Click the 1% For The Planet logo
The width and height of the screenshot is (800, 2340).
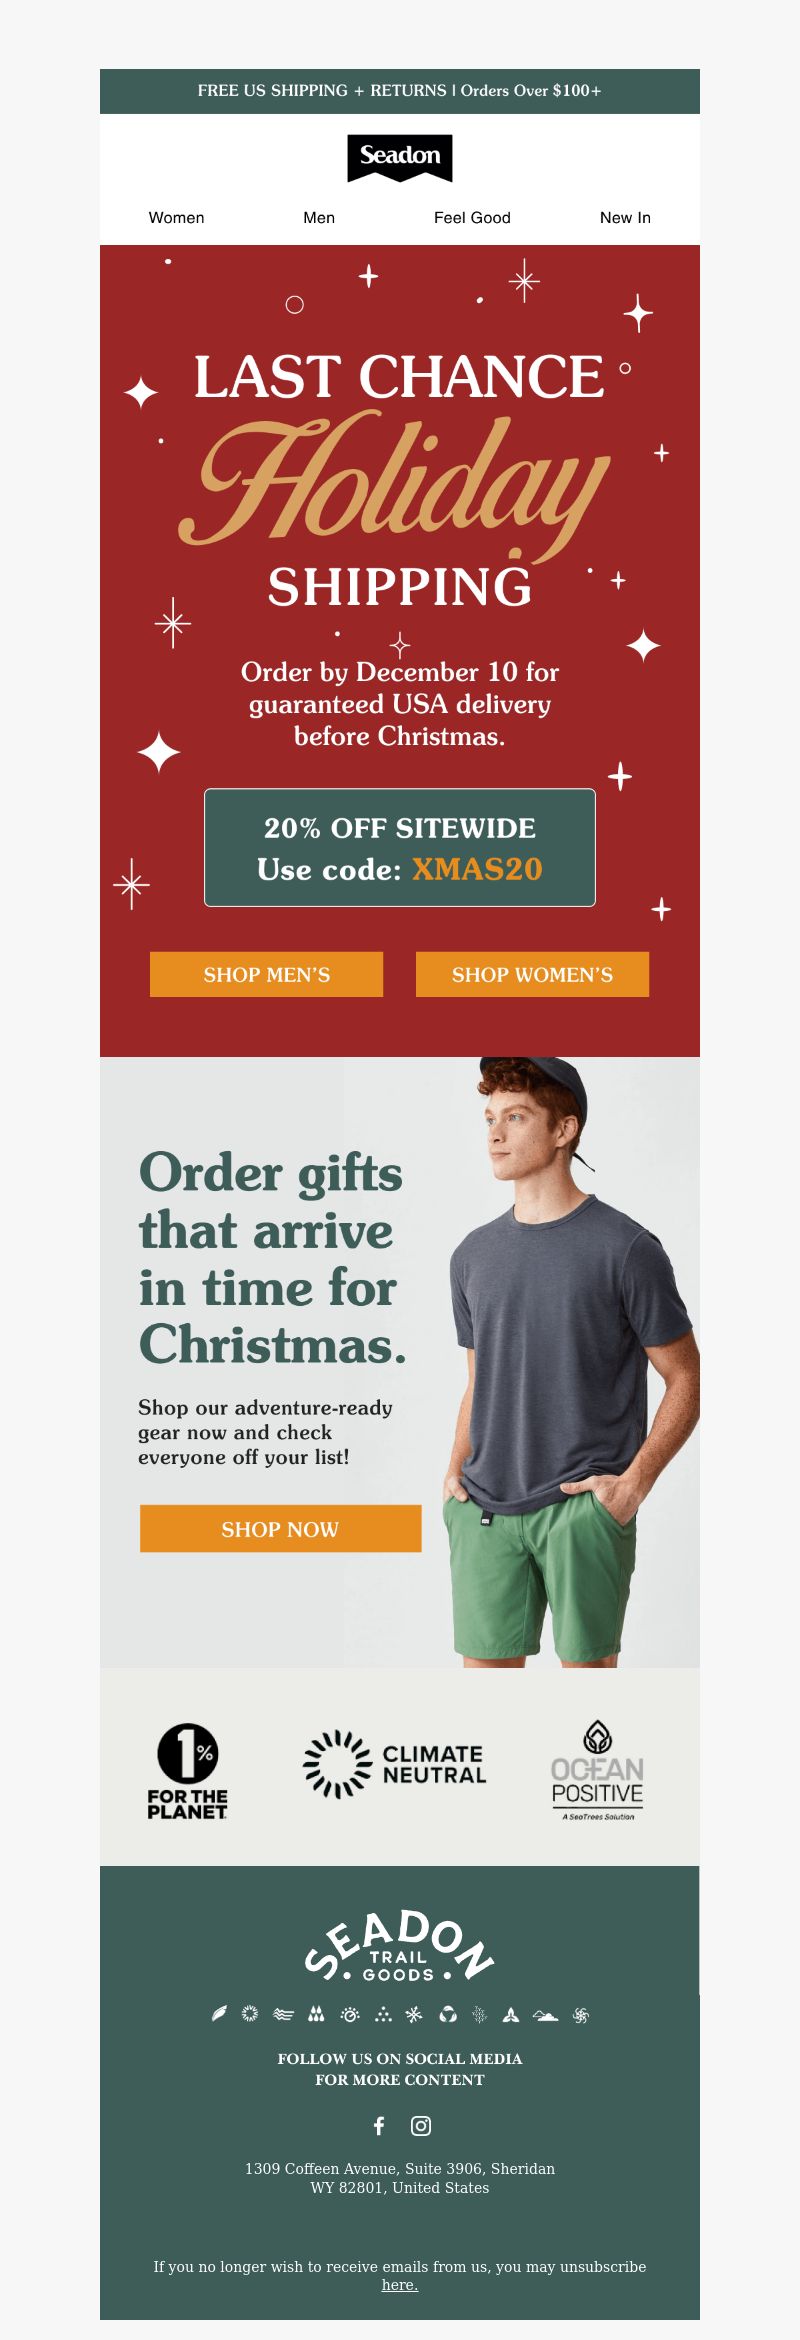pos(188,1771)
